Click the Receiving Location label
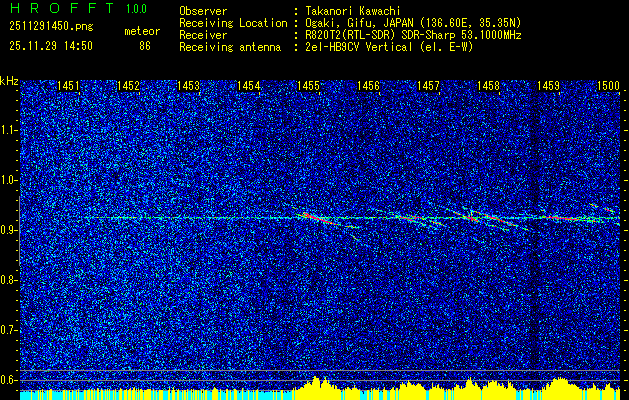 pyautogui.click(x=233, y=23)
